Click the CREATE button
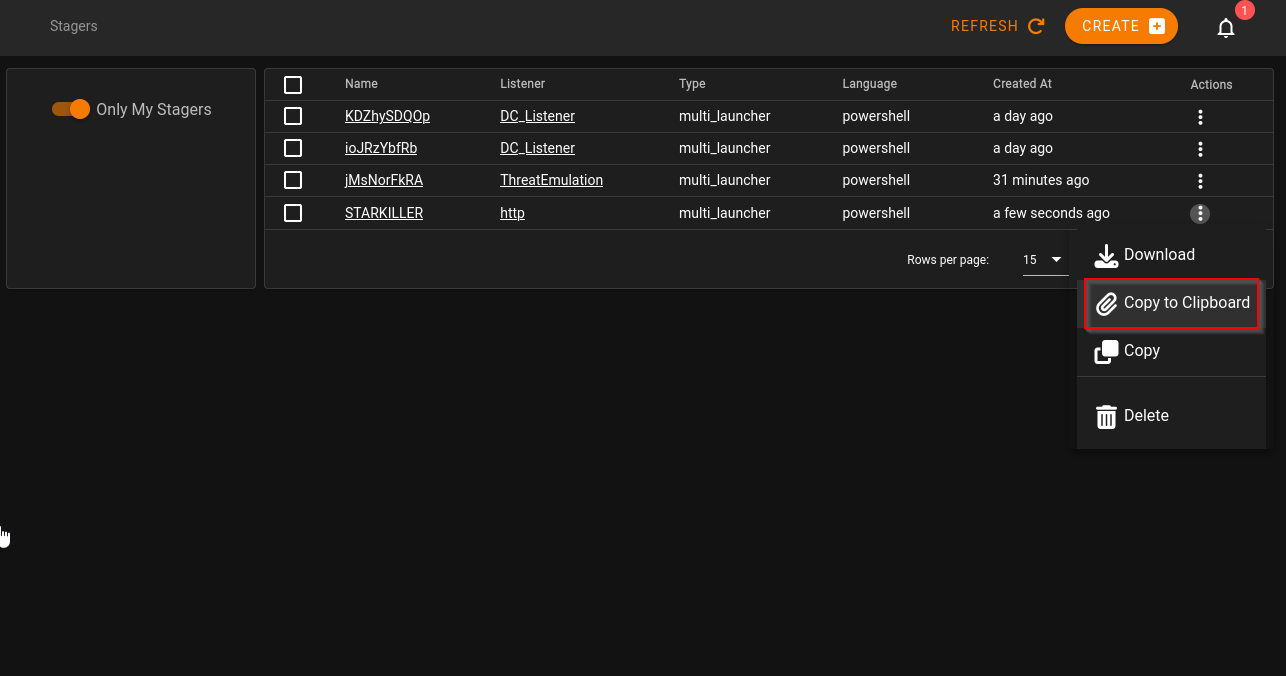The image size is (1286, 676). click(x=1121, y=26)
